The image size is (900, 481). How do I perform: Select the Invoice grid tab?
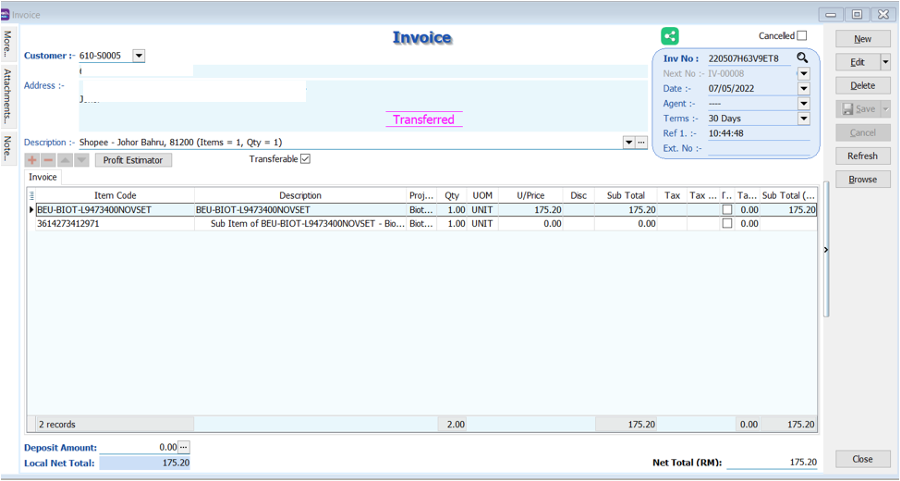[x=43, y=177]
